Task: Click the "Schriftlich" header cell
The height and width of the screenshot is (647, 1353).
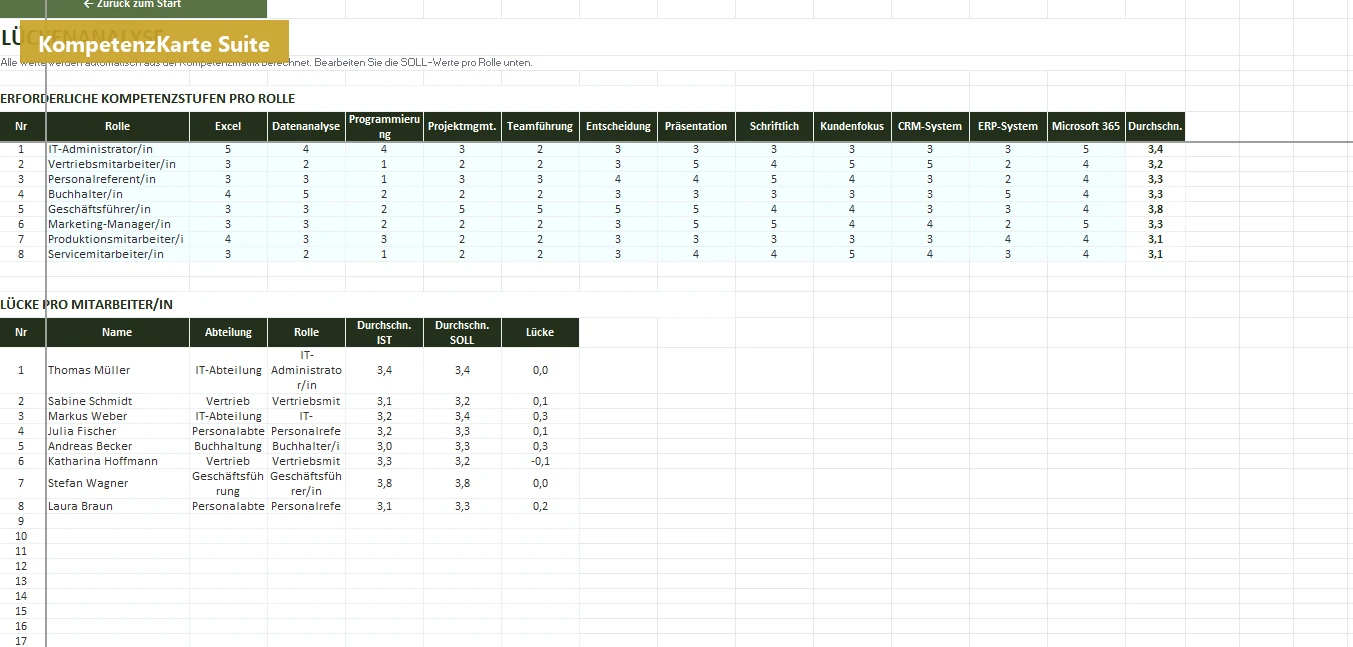Action: pos(774,127)
